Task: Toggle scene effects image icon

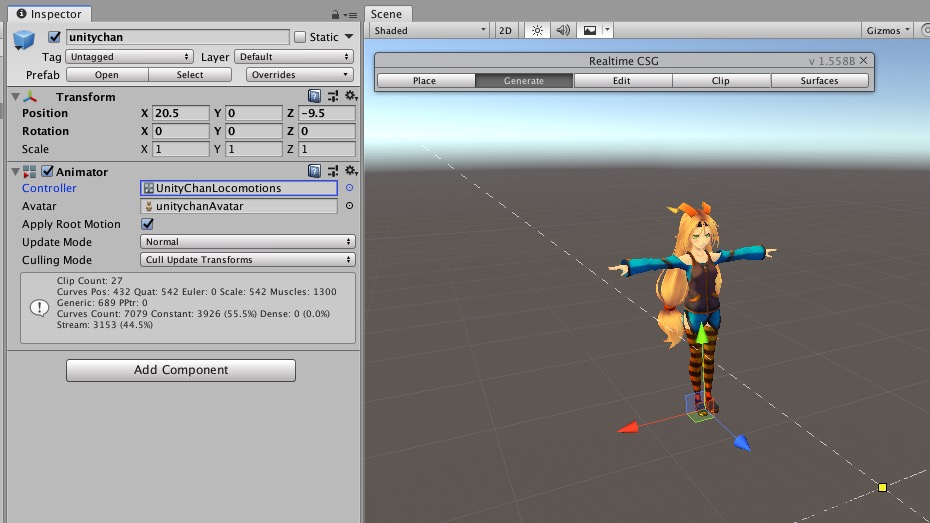Action: tap(590, 30)
